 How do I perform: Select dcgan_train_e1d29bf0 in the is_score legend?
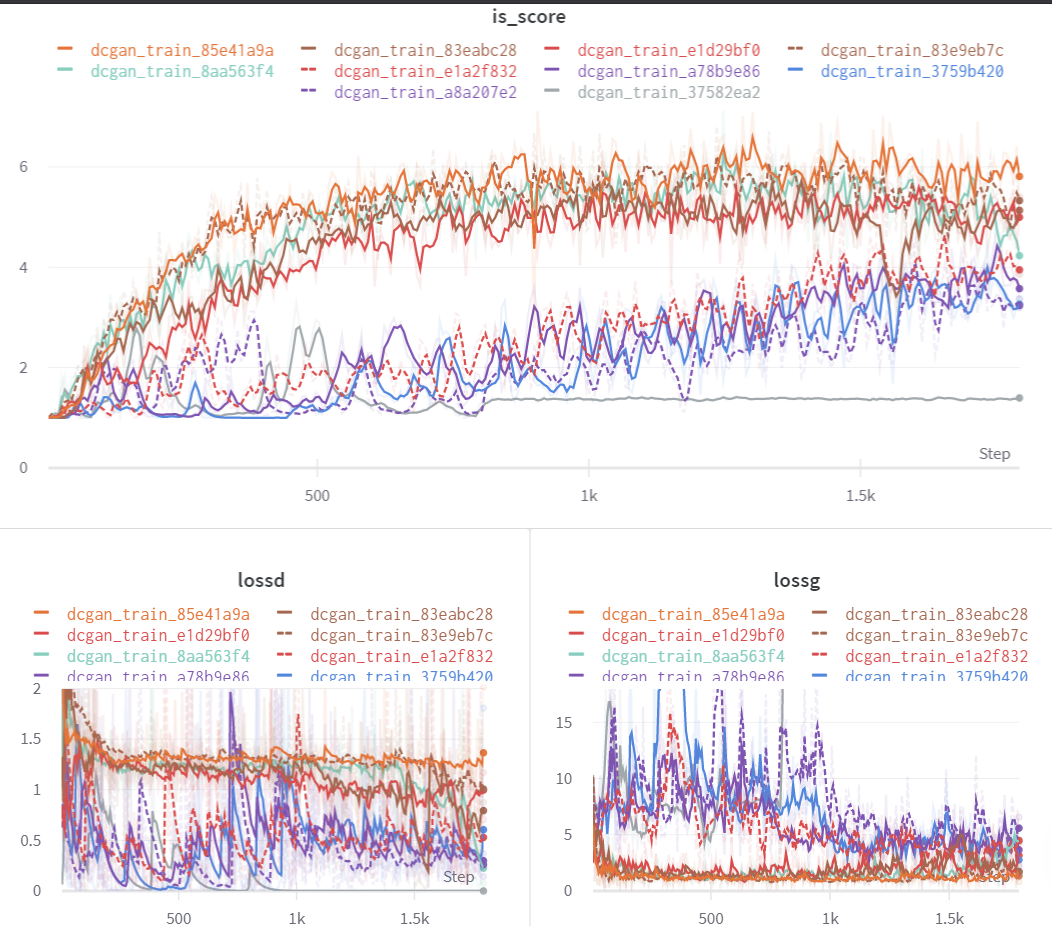coord(669,50)
